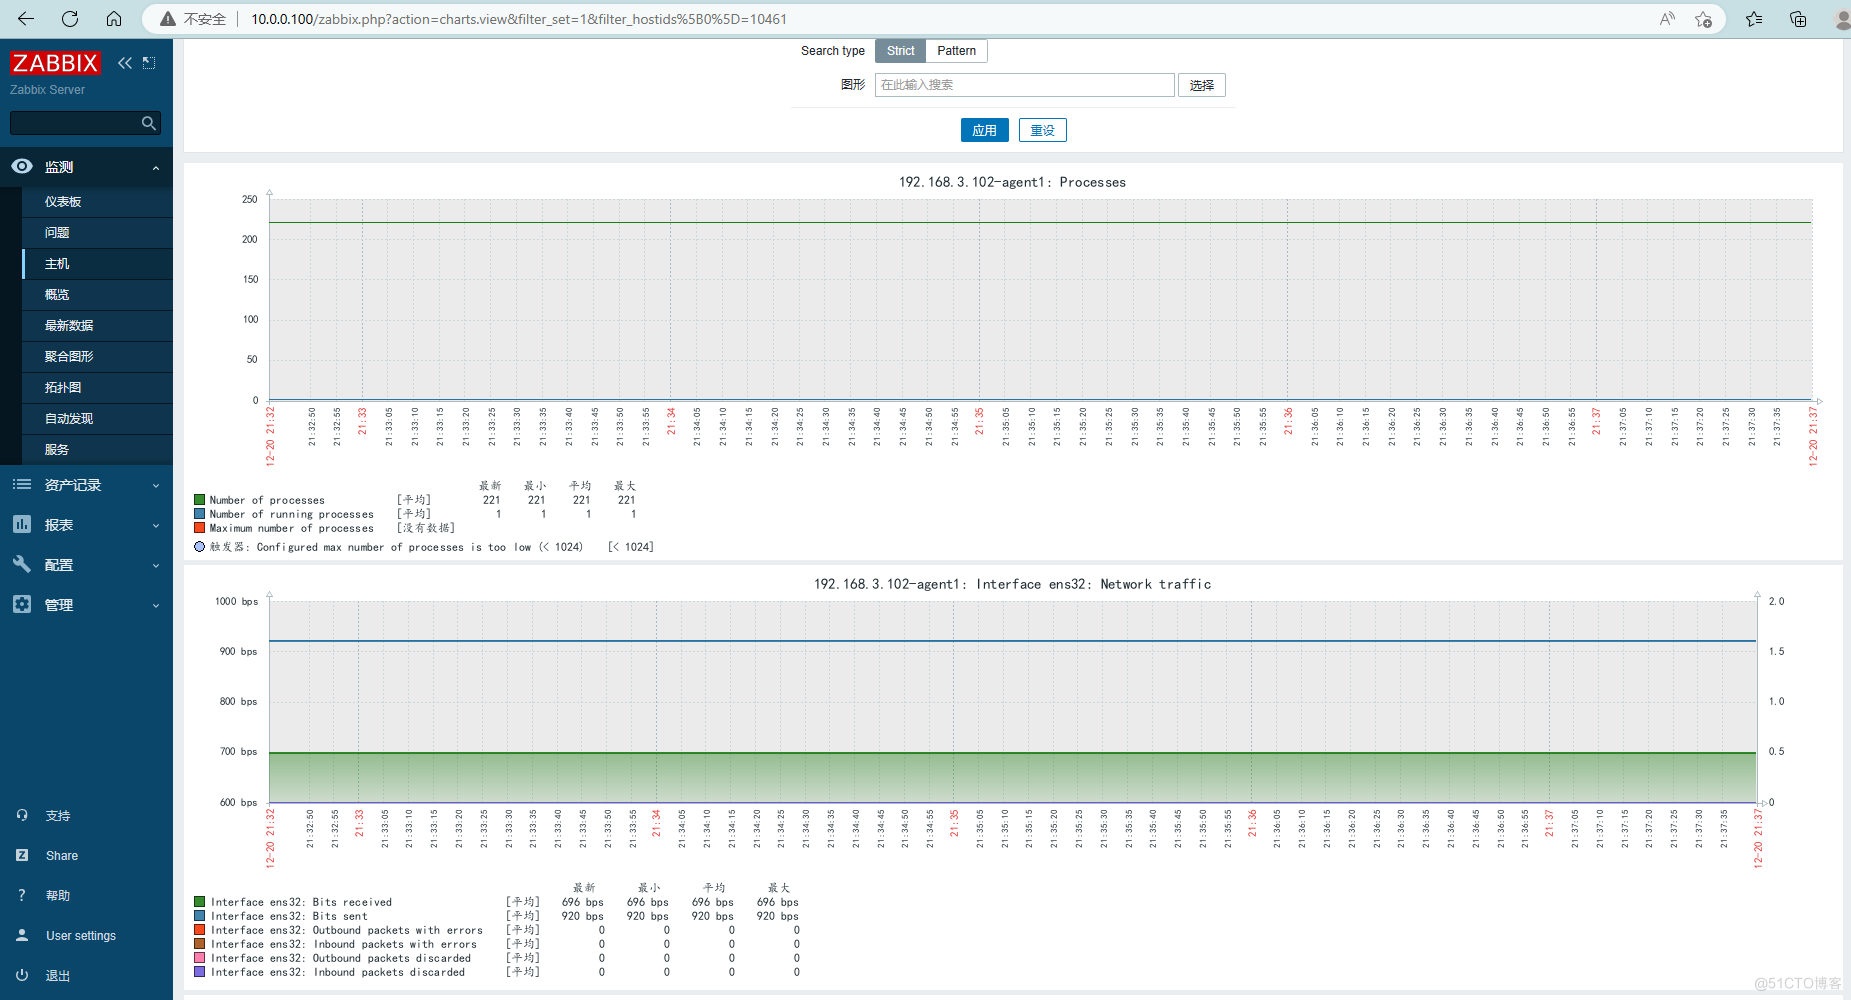Click green swatch for Number of processes
This screenshot has height=1000, width=1851.
[199, 500]
